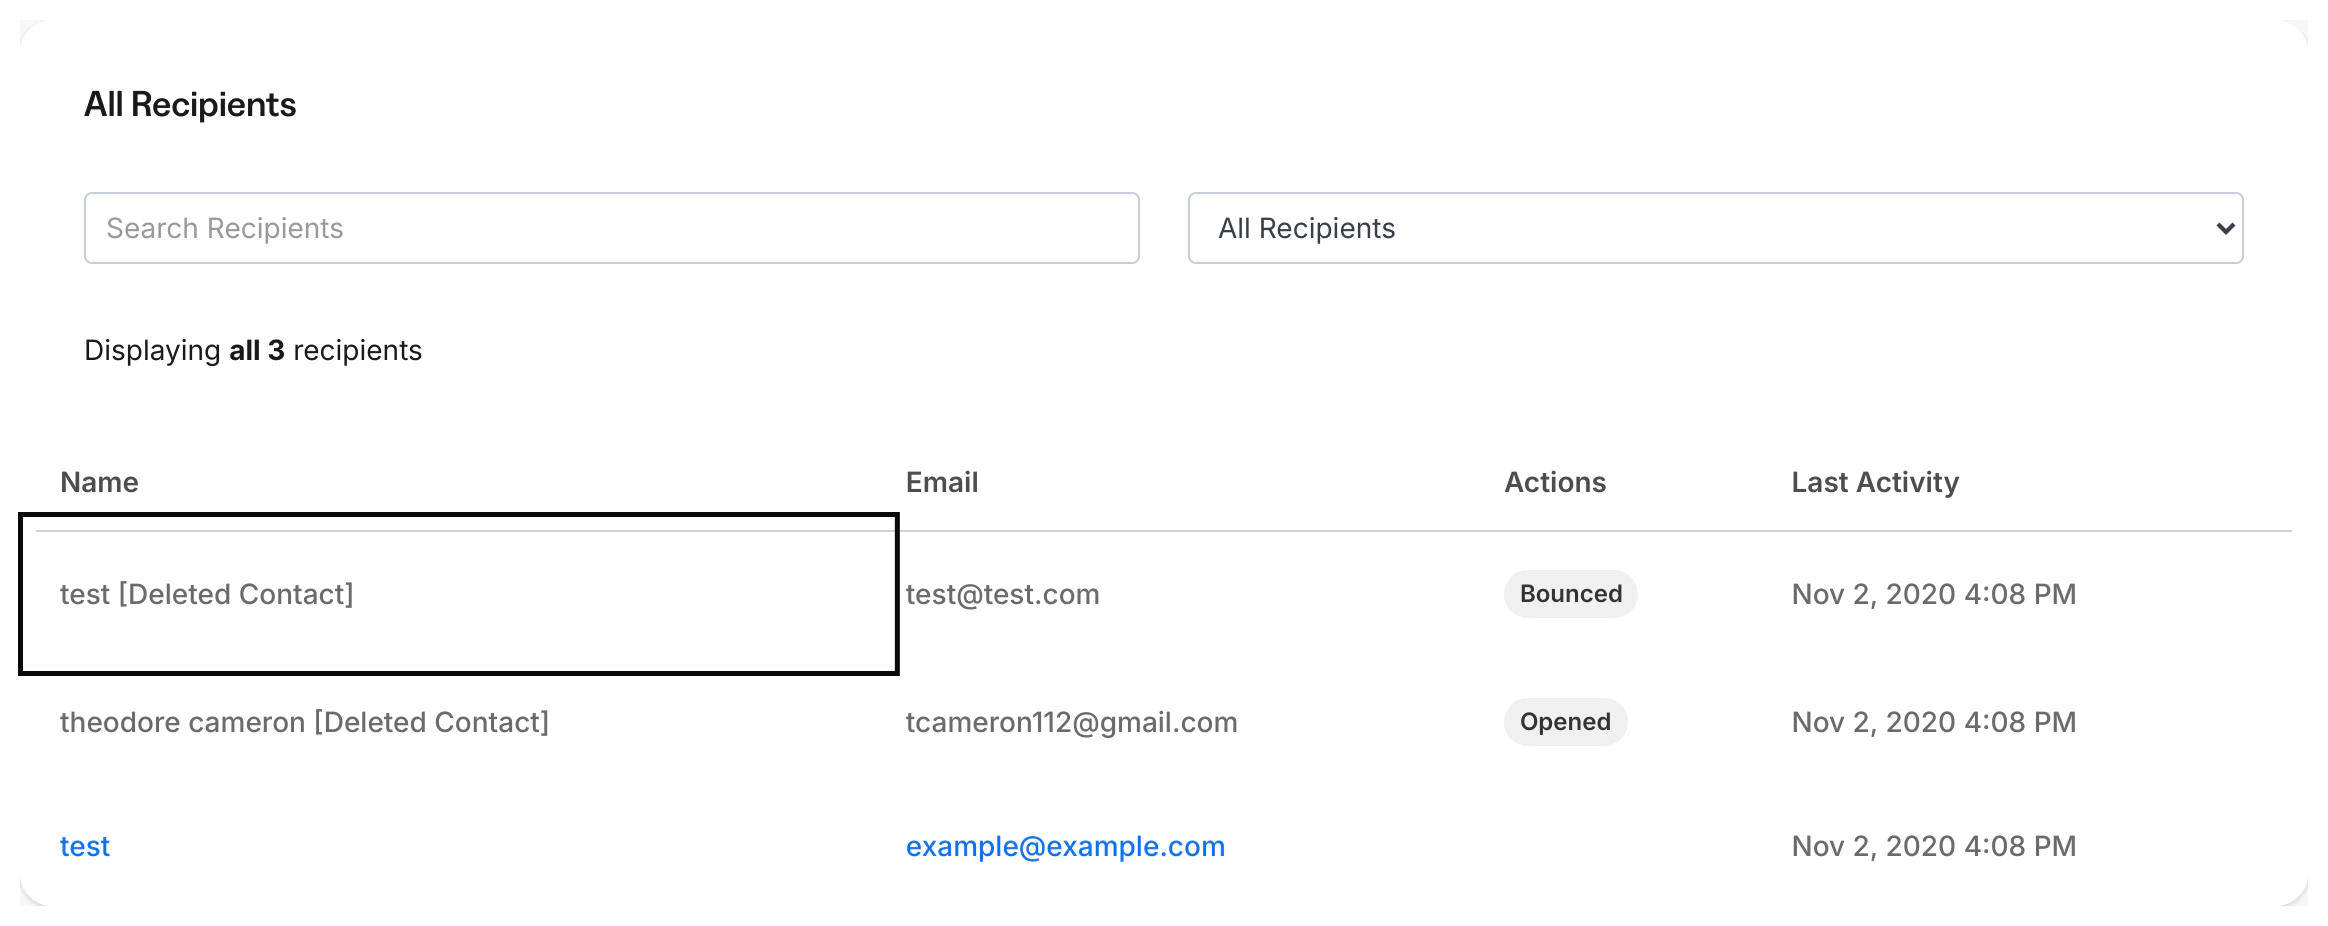
Task: Open the blue test contact link
Action: click(84, 846)
